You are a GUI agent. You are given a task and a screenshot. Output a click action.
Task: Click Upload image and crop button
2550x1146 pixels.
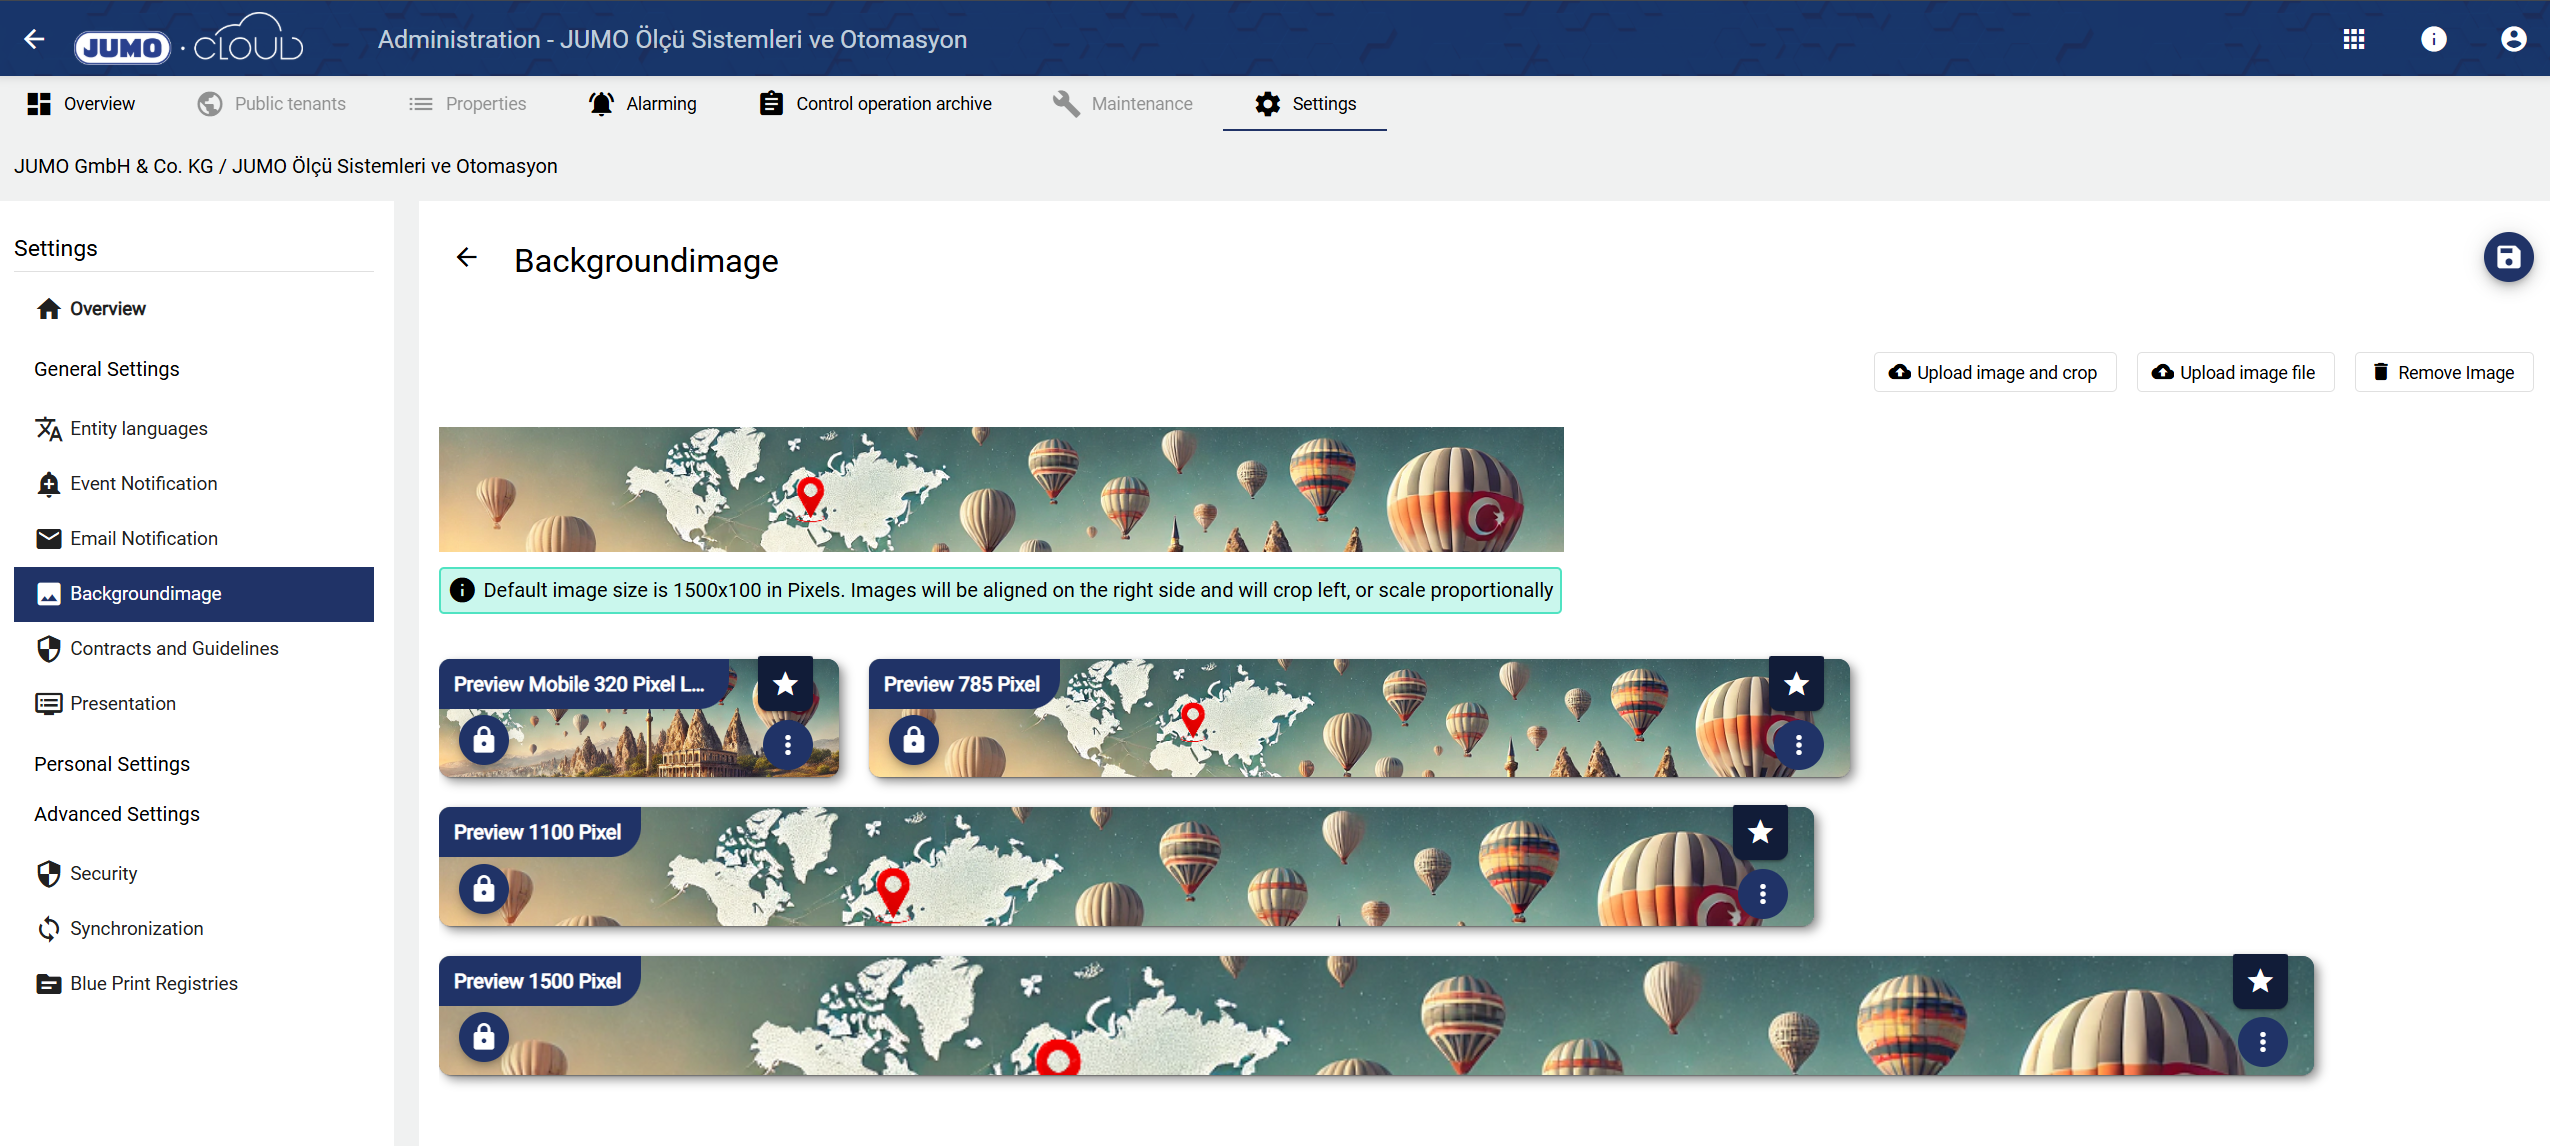(1994, 373)
